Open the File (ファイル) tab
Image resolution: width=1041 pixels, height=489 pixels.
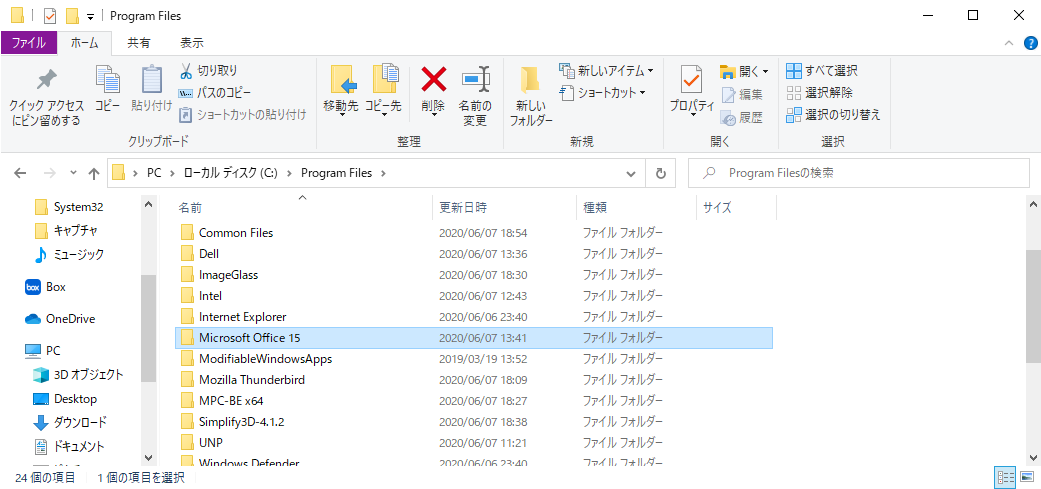[29, 43]
